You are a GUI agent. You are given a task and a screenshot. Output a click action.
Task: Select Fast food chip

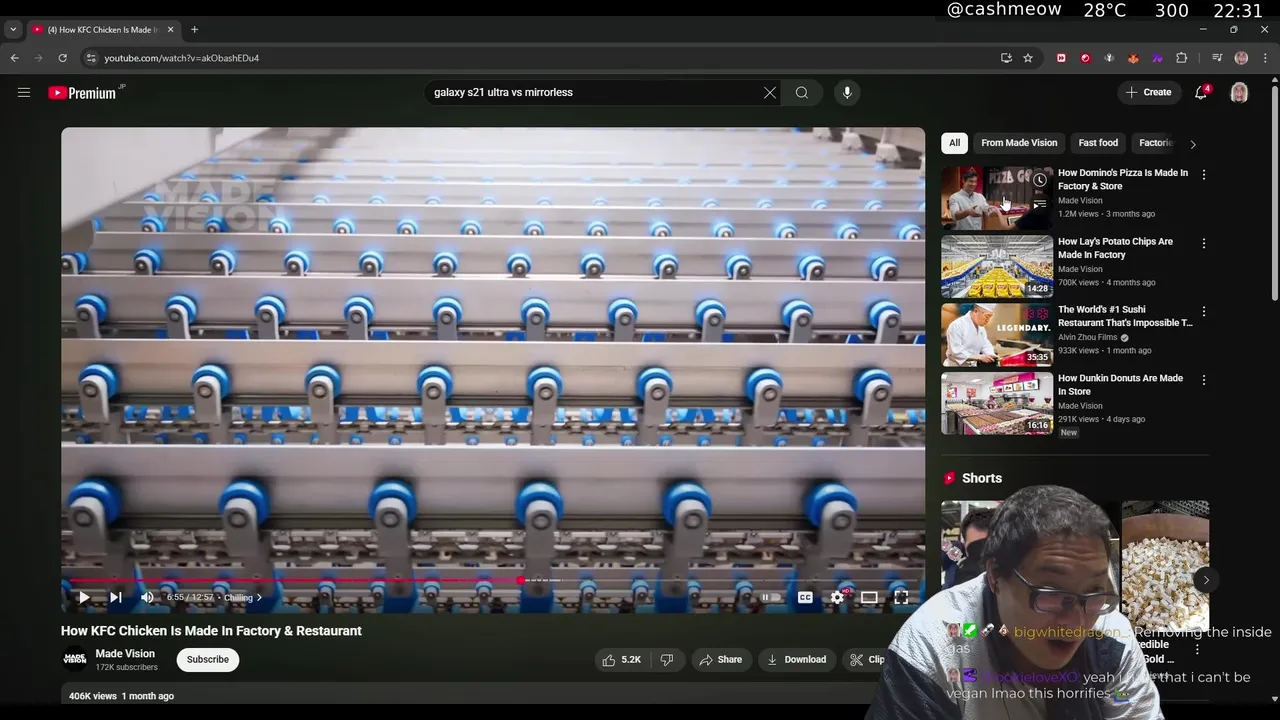coord(1098,142)
